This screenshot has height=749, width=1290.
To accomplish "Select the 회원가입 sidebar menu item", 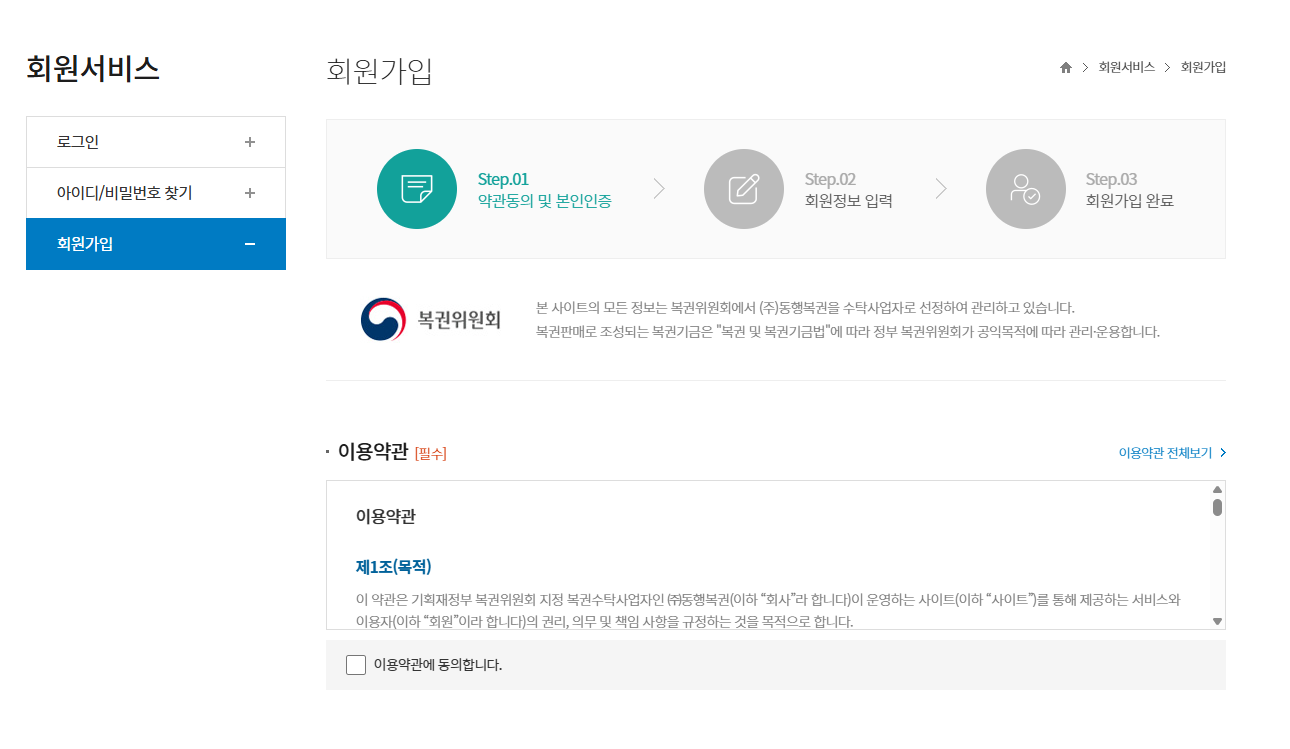I will coord(85,244).
